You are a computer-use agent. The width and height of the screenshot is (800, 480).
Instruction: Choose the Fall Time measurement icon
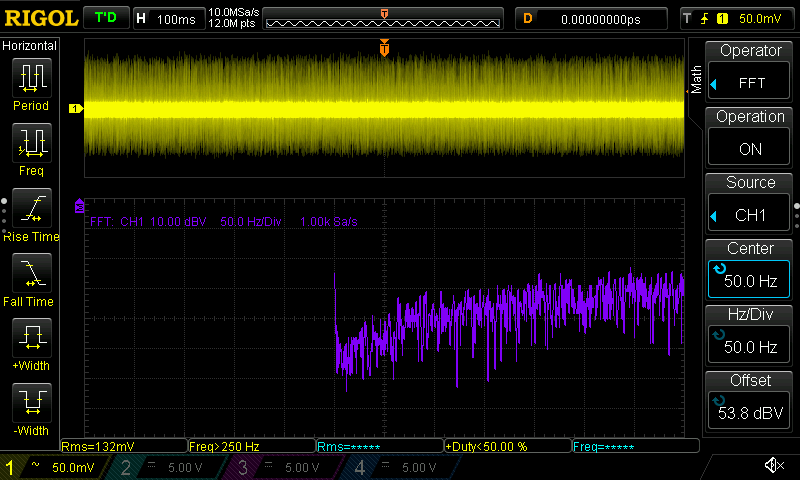point(31,273)
